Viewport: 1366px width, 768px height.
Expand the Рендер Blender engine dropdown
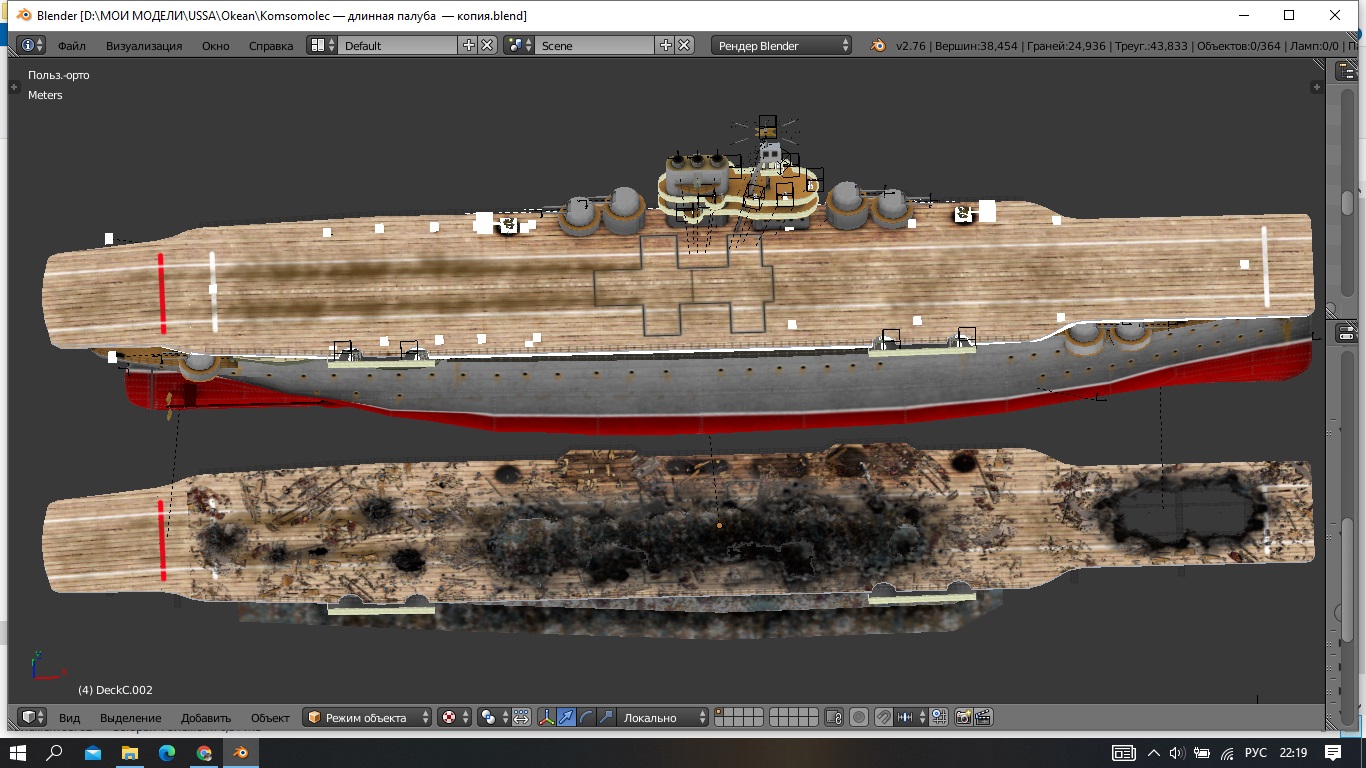point(782,45)
